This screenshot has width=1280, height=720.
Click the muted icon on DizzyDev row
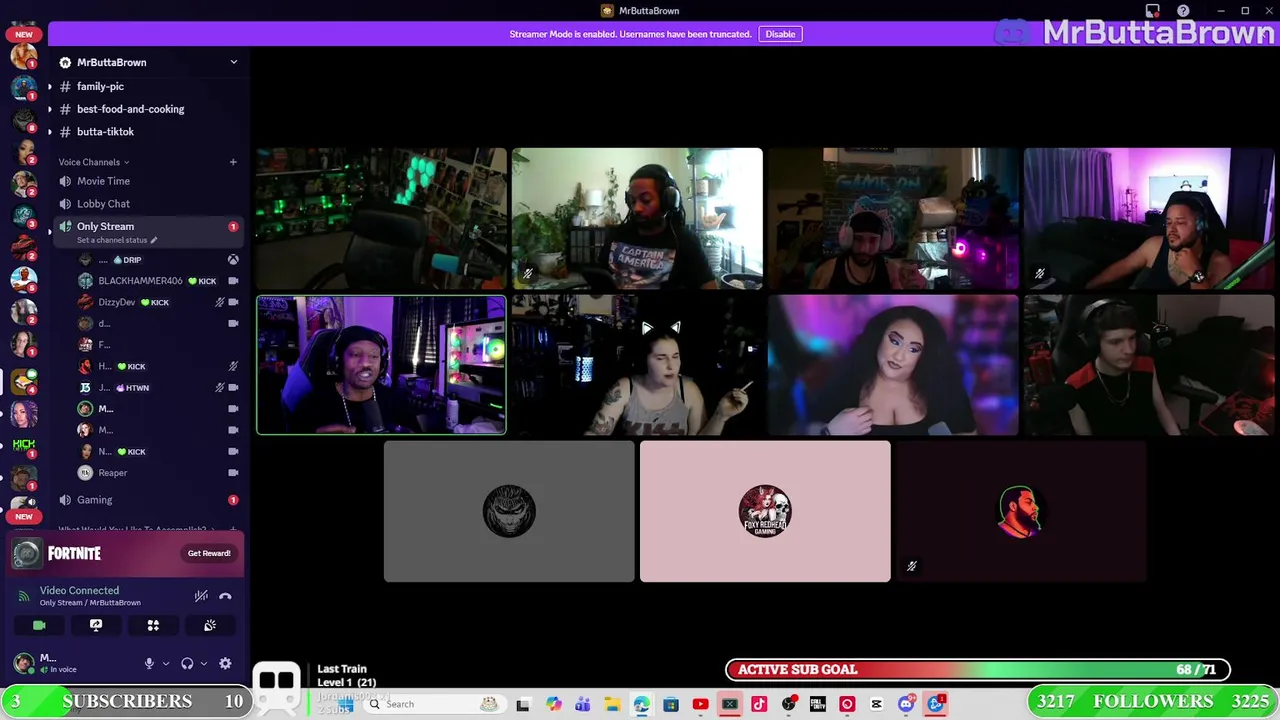coord(220,302)
